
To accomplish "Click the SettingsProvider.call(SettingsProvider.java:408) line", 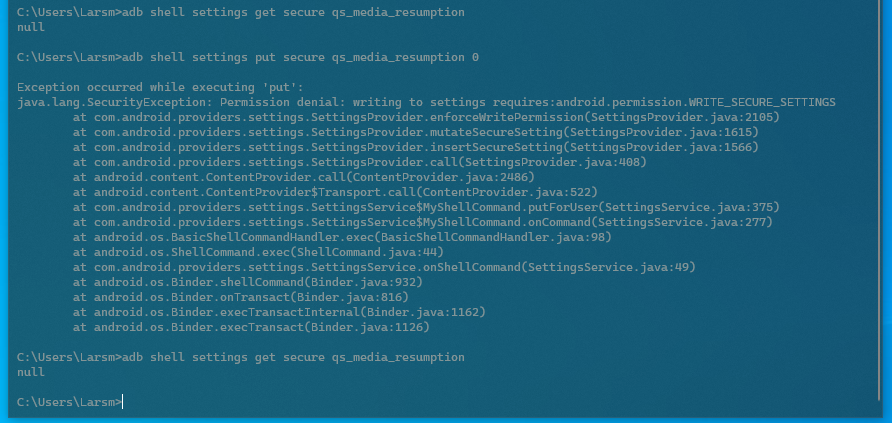I will [360, 163].
